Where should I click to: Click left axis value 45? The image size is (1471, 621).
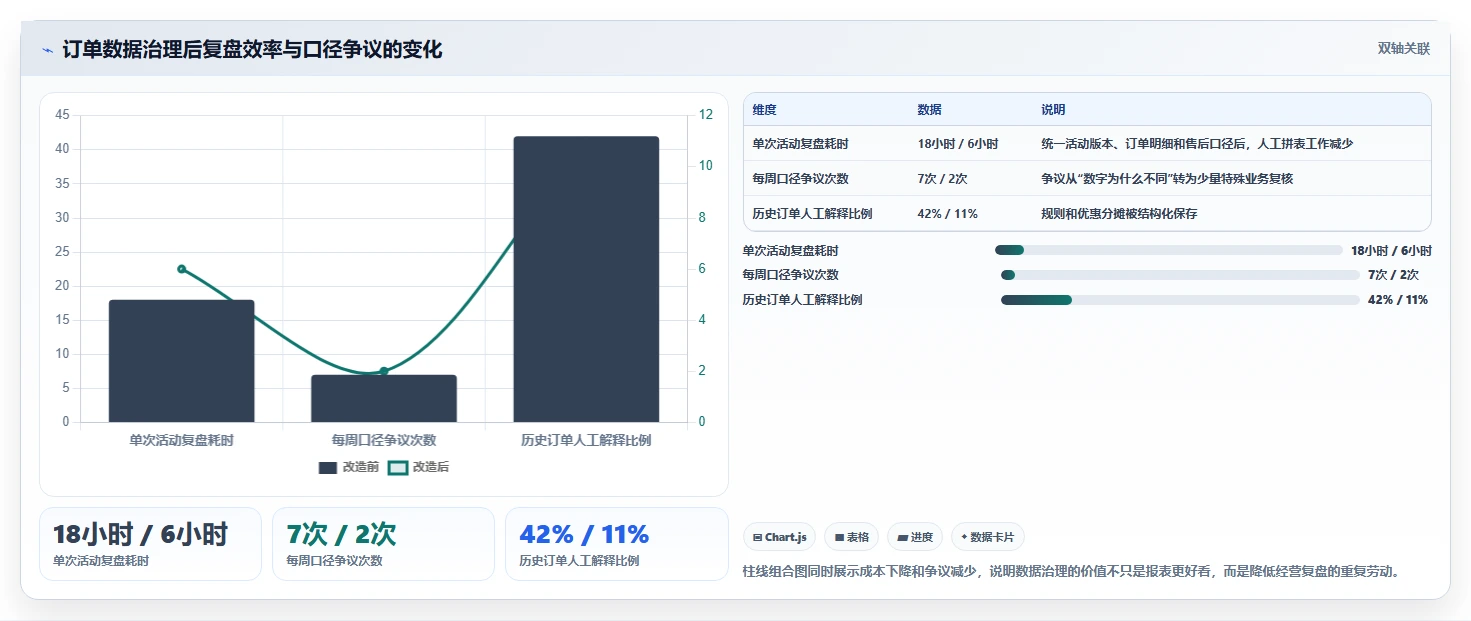pyautogui.click(x=62, y=115)
